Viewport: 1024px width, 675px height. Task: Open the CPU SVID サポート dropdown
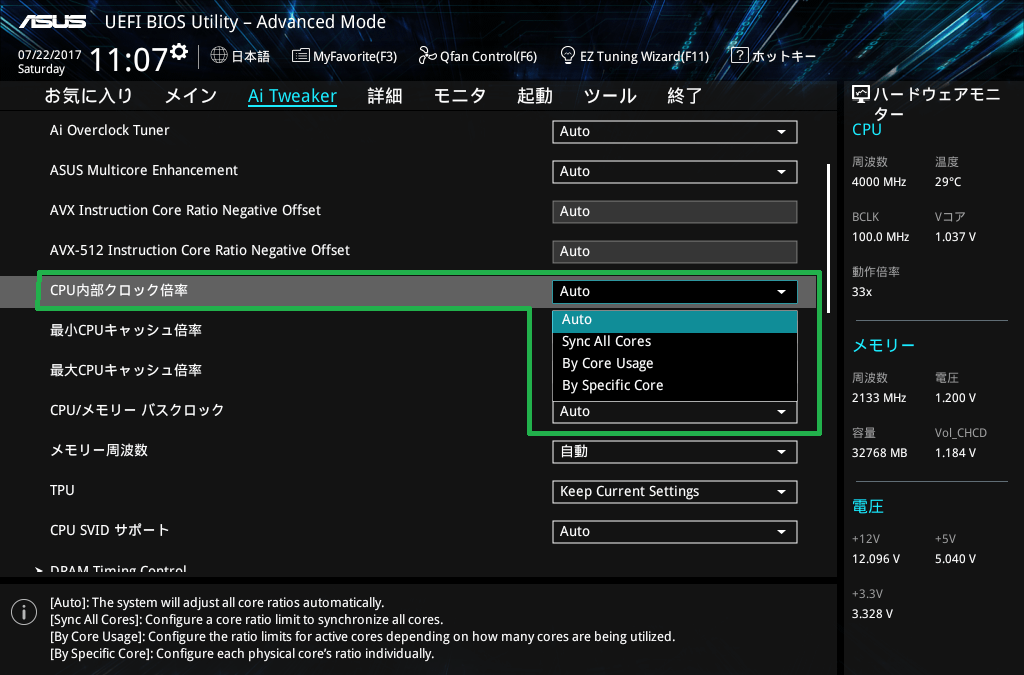click(675, 531)
